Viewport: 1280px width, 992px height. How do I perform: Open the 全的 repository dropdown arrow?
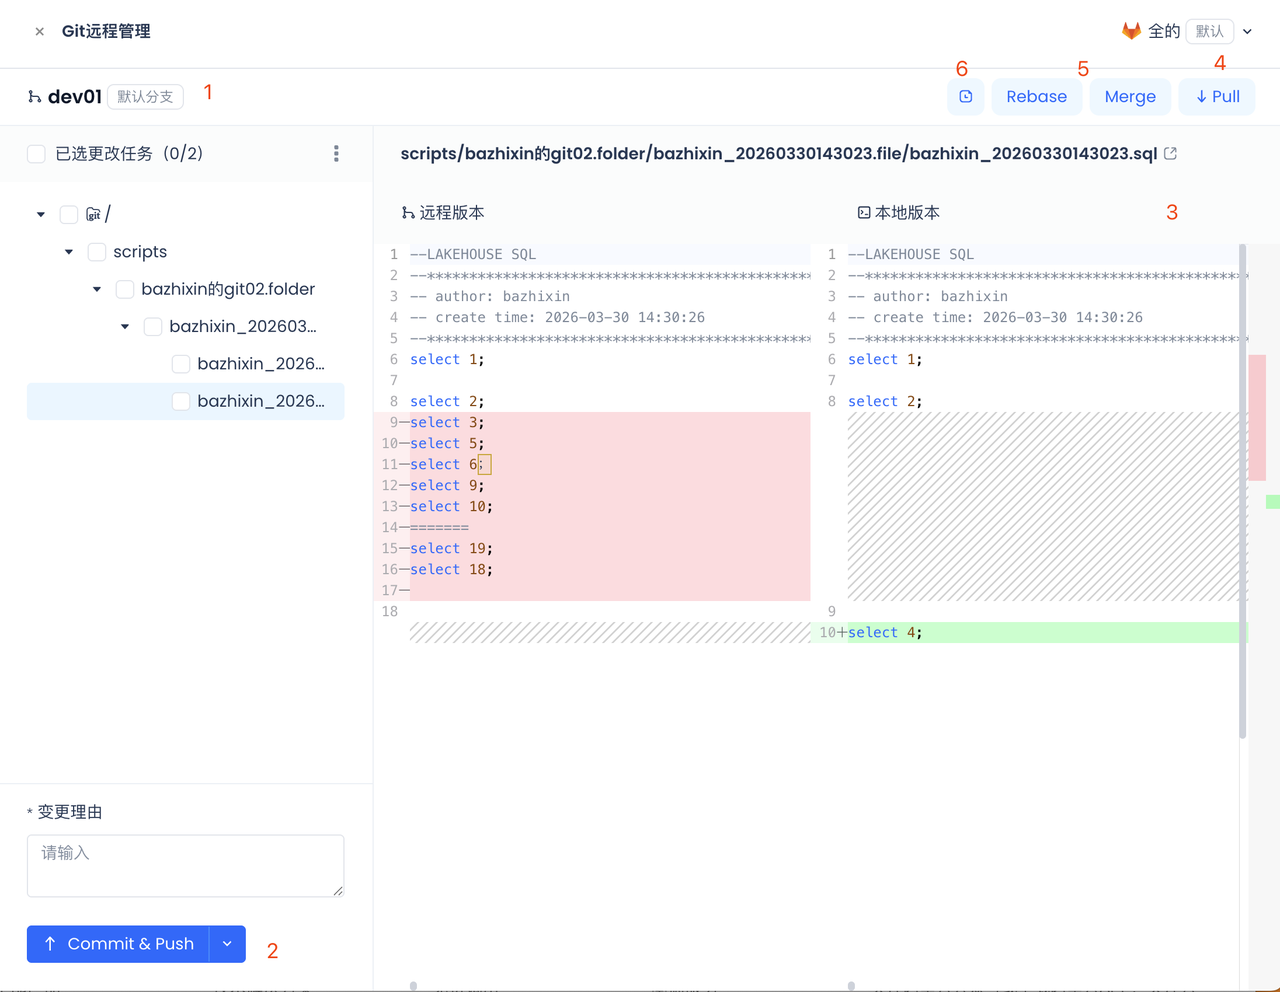click(x=1247, y=32)
